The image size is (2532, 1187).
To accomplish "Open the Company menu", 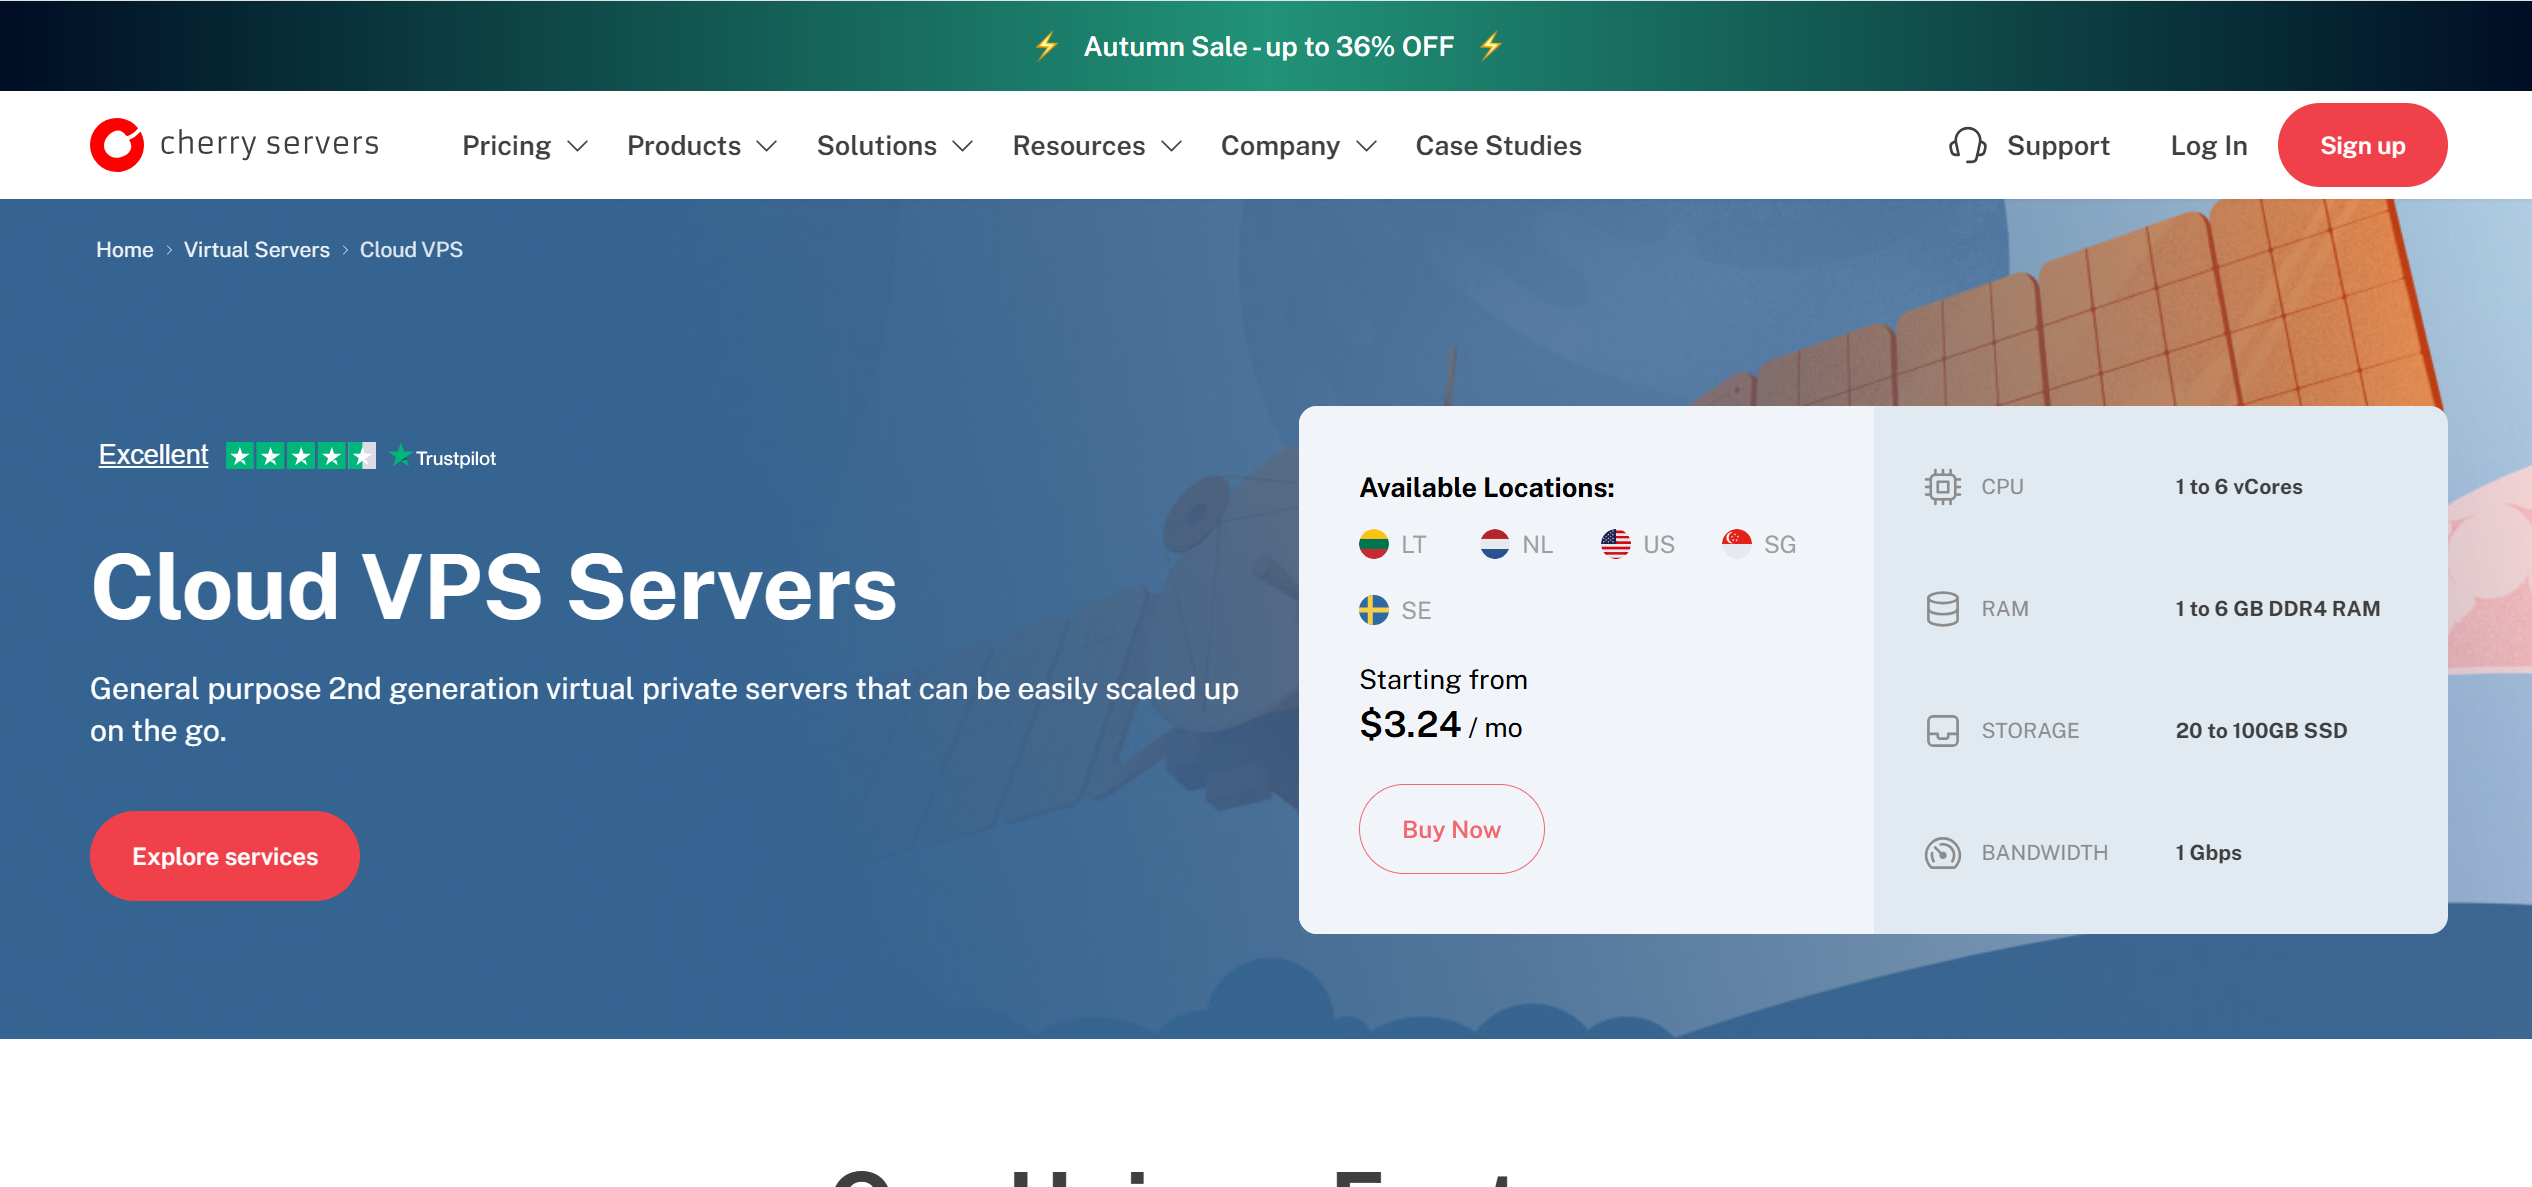I will point(1280,145).
